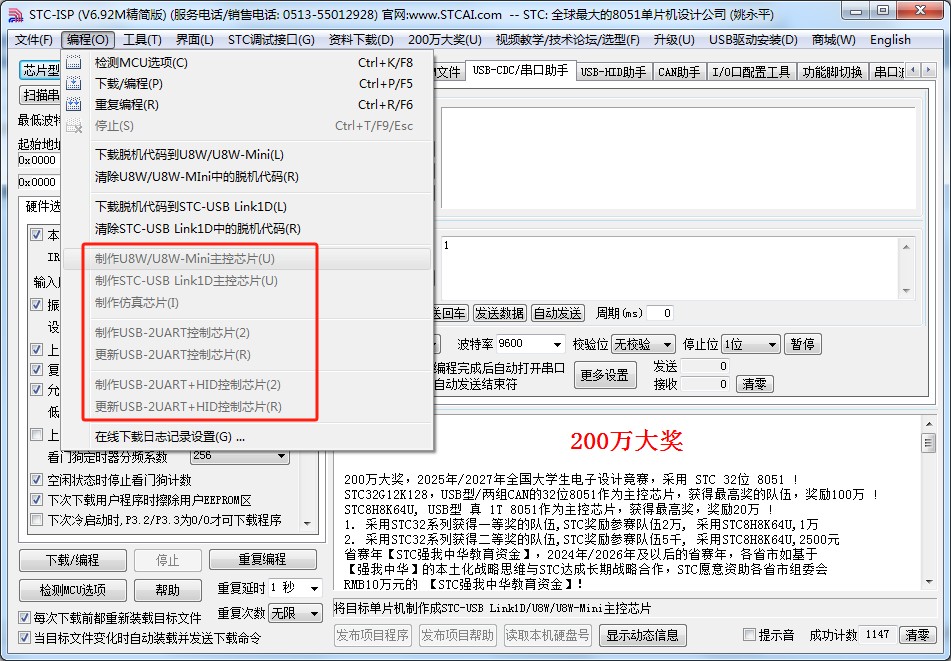Select 下载/编程(P) menu entry
The height and width of the screenshot is (661, 951).
pyautogui.click(x=247, y=84)
